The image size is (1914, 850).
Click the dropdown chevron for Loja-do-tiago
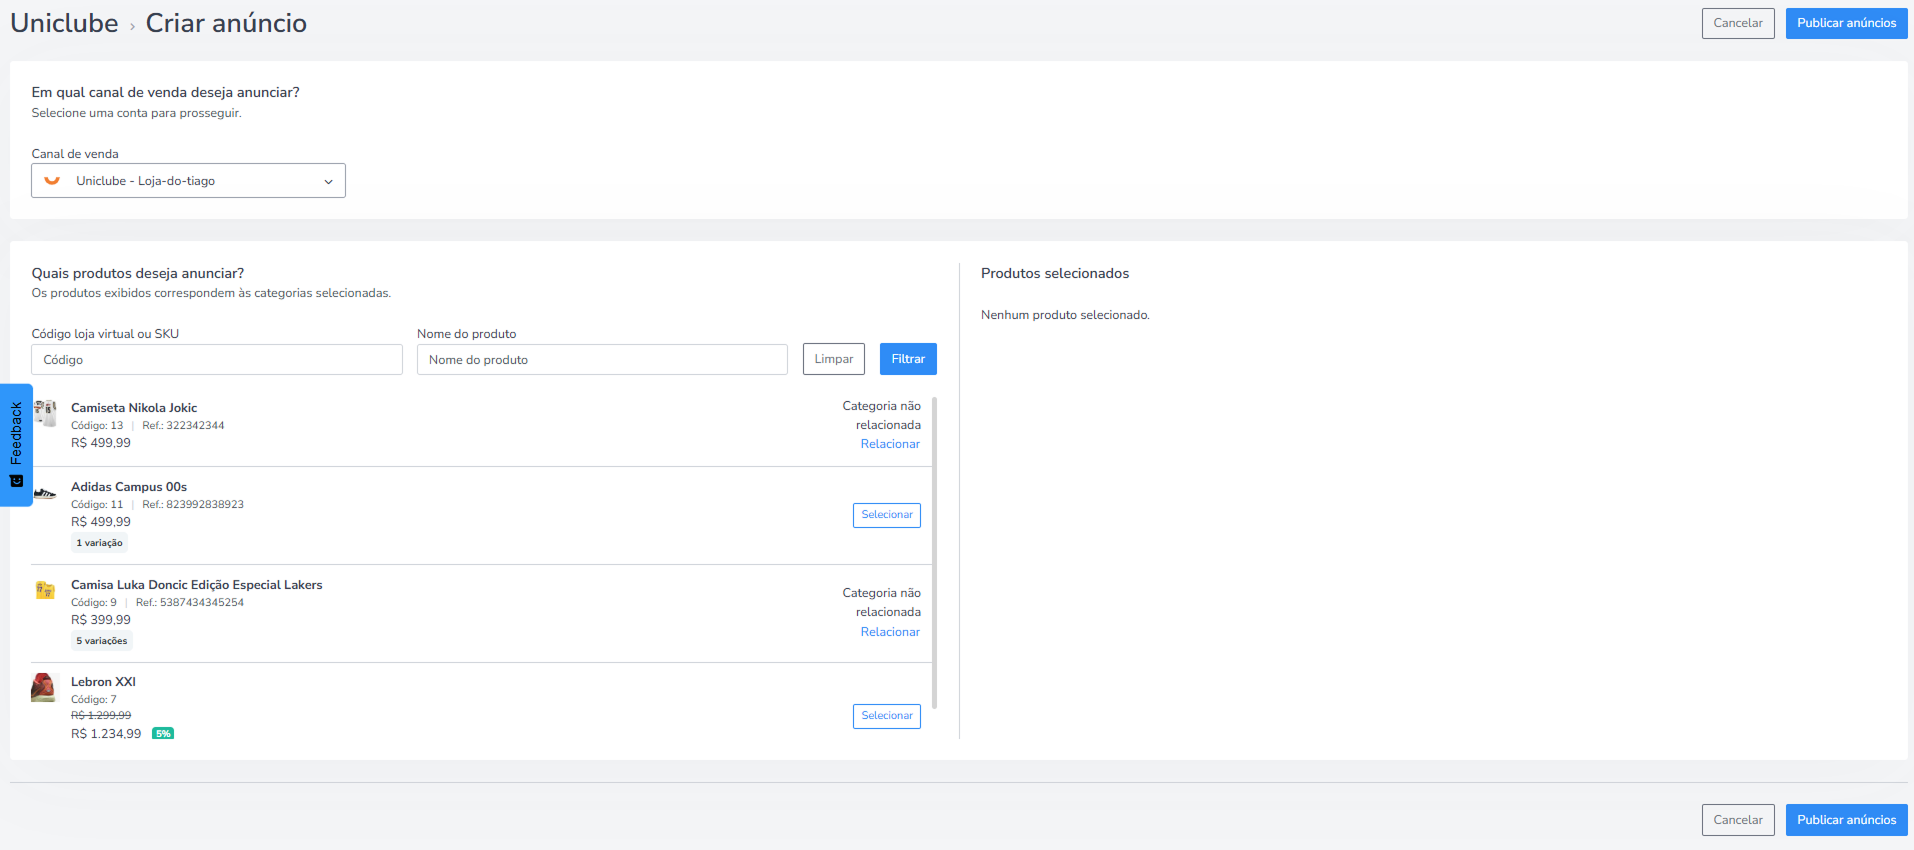(x=328, y=182)
